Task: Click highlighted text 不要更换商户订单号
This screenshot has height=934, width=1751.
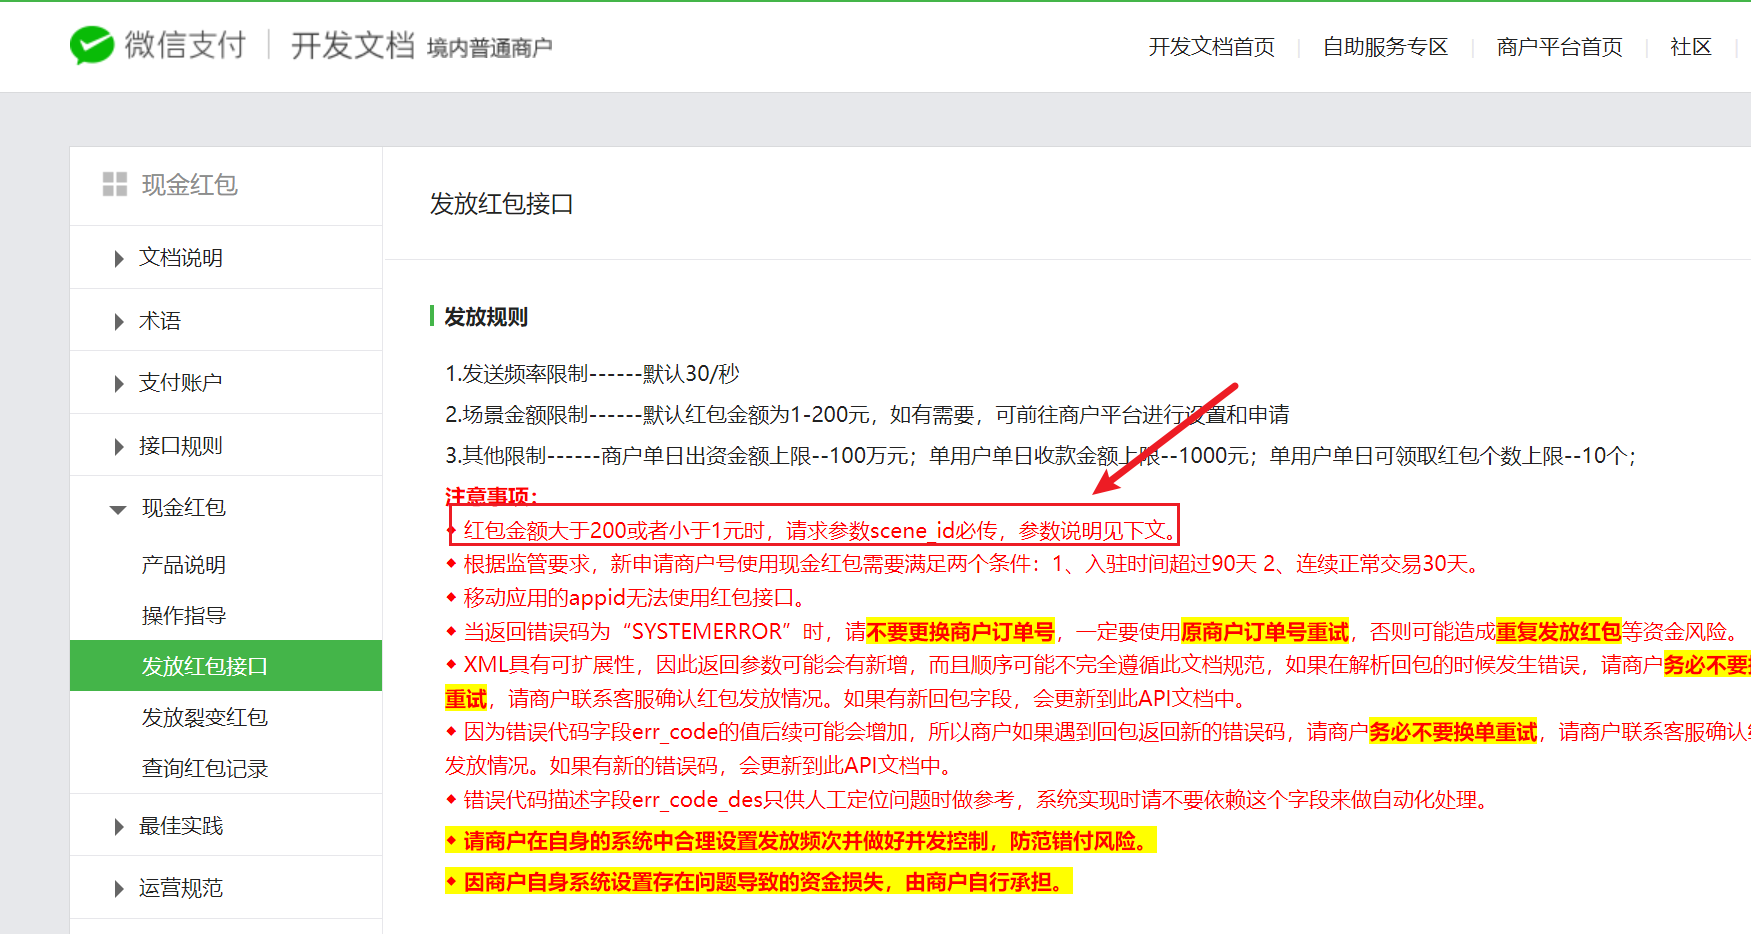Action: pos(961,632)
